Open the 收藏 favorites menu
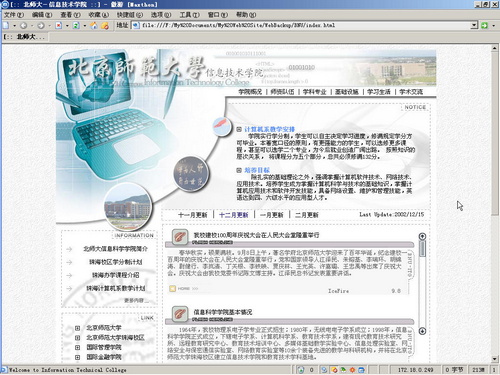The width and height of the screenshot is (500, 375). (99, 15)
